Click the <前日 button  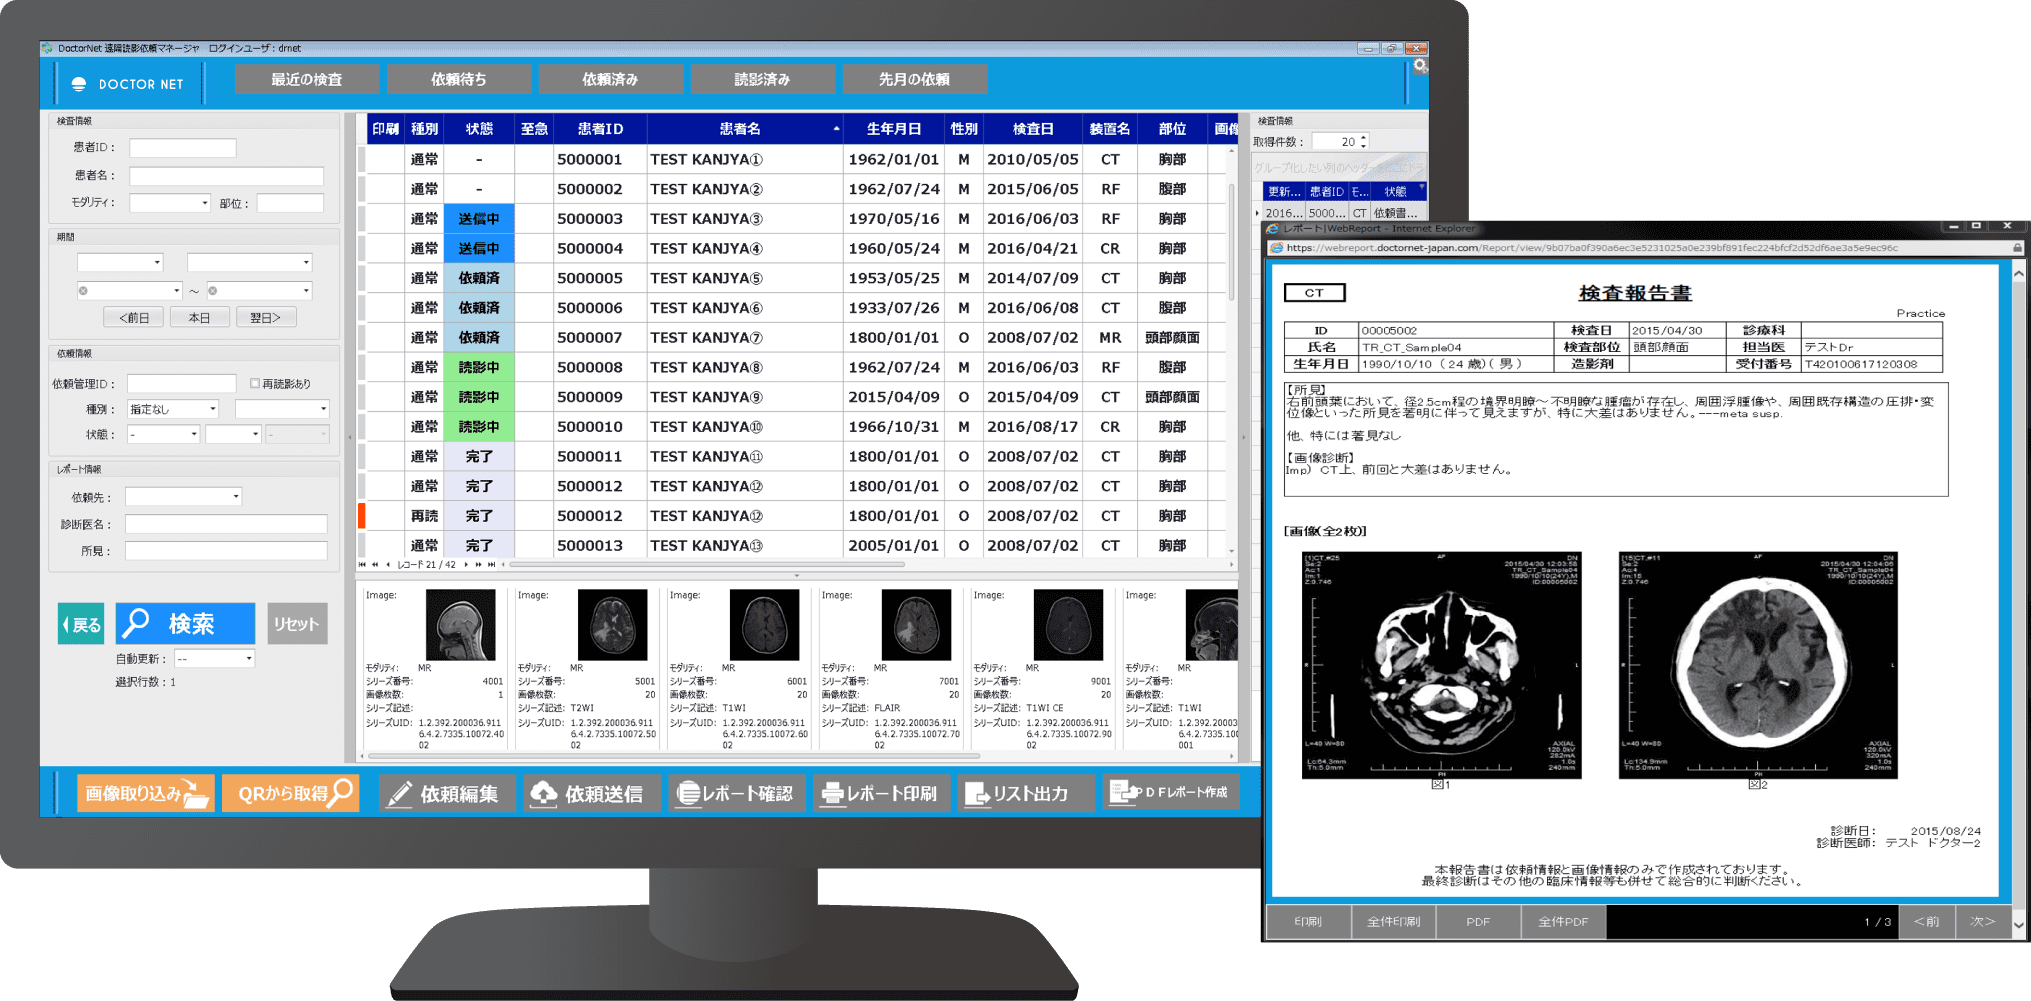(x=134, y=318)
